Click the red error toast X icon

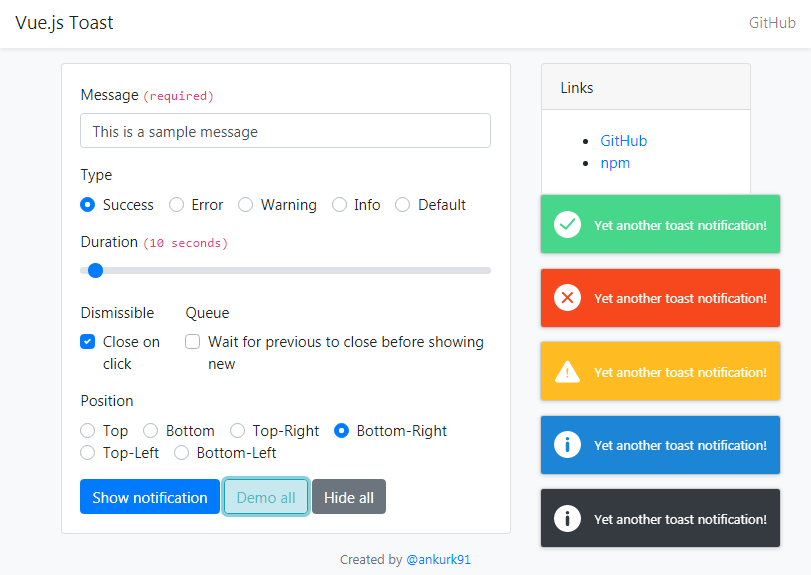click(x=567, y=298)
